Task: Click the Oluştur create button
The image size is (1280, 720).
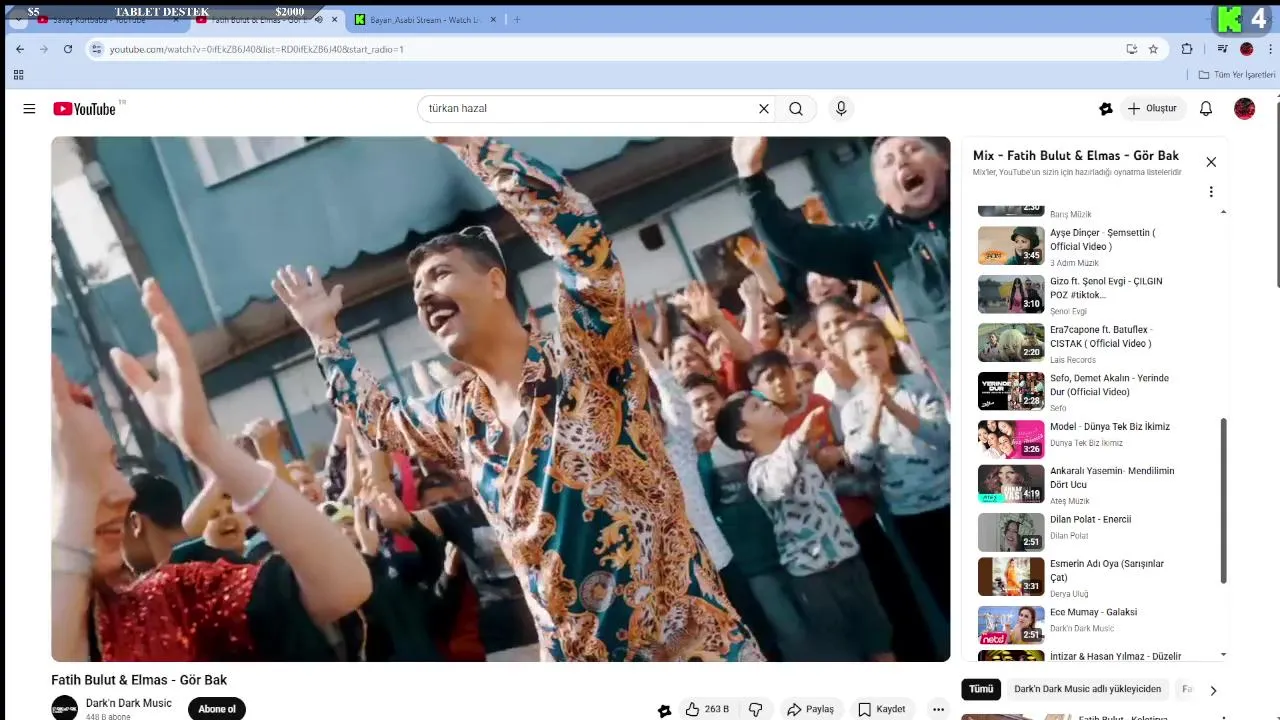Action: 1153,109
